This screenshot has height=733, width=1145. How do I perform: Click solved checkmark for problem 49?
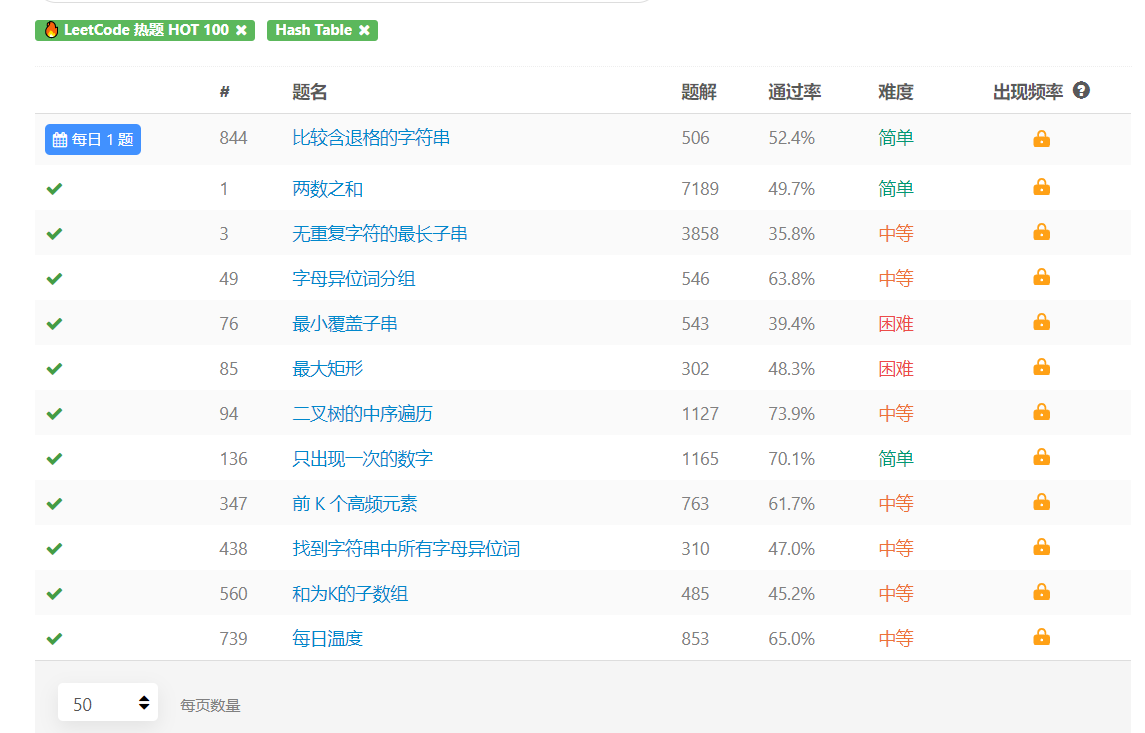pyautogui.click(x=54, y=279)
